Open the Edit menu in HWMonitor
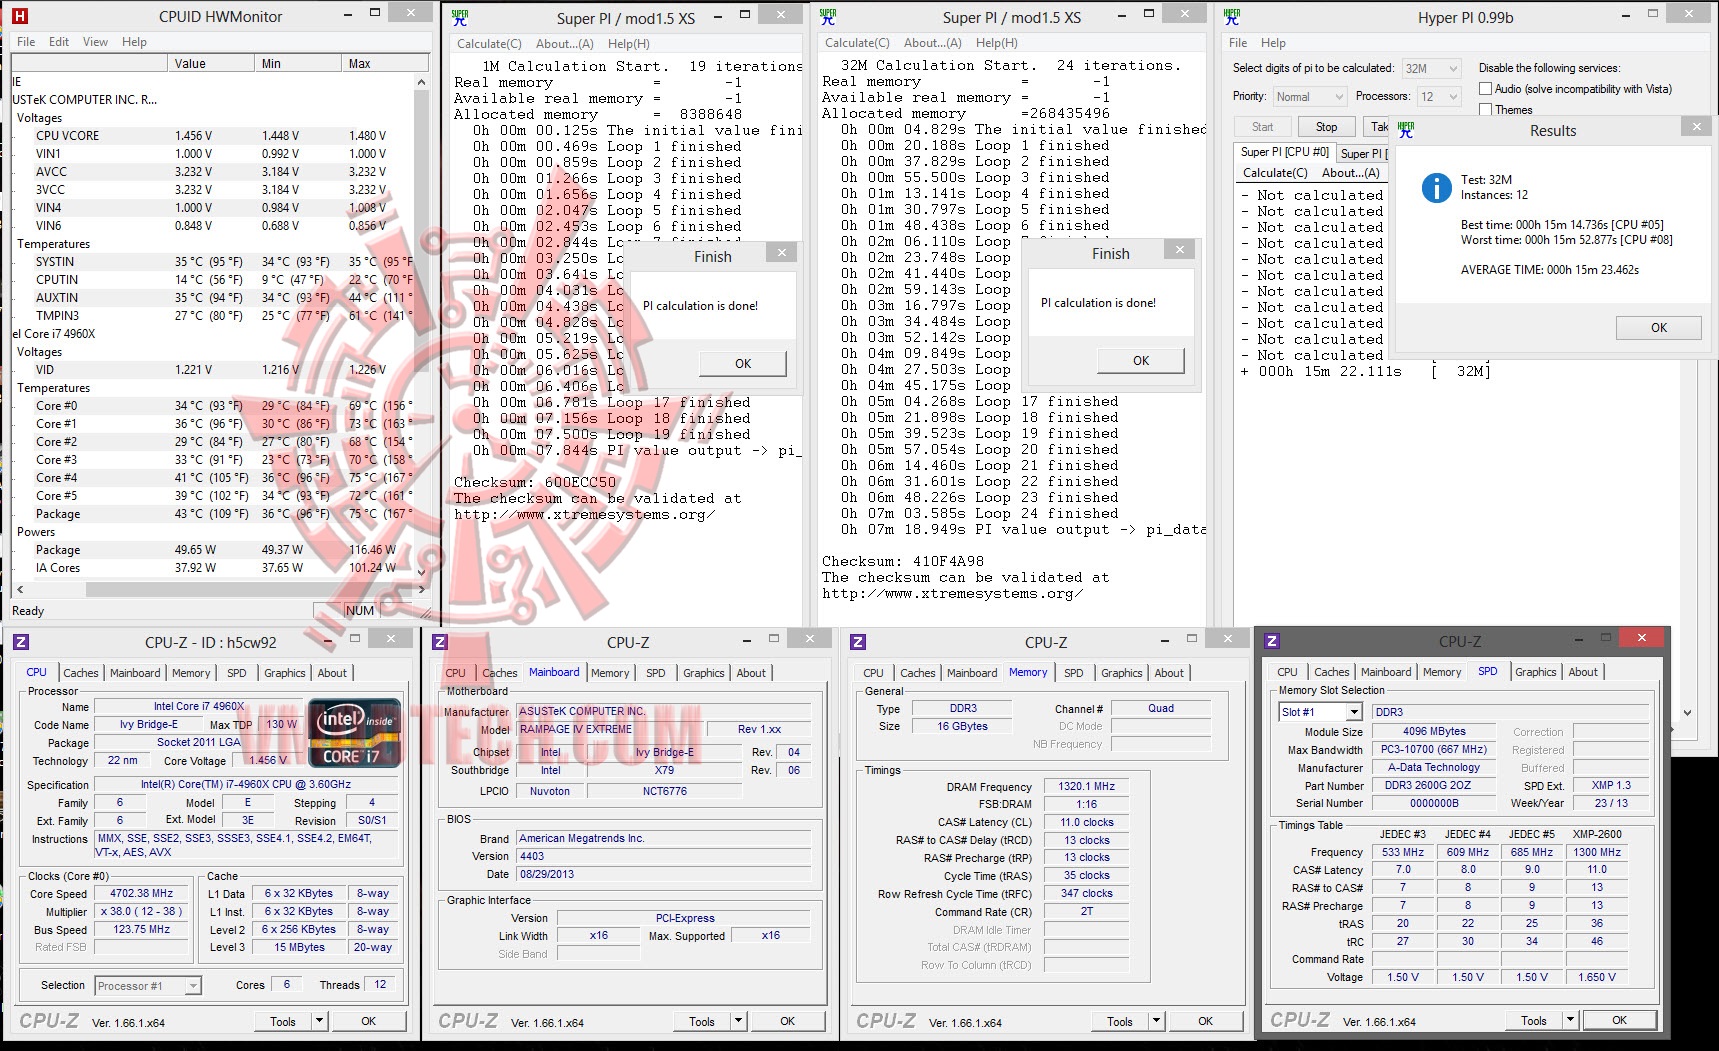1719x1051 pixels. 59,42
